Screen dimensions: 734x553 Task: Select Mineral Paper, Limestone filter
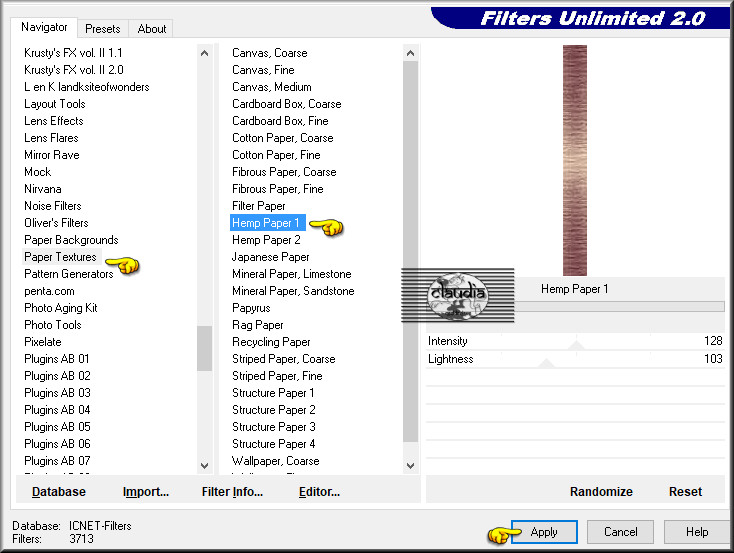(292, 274)
